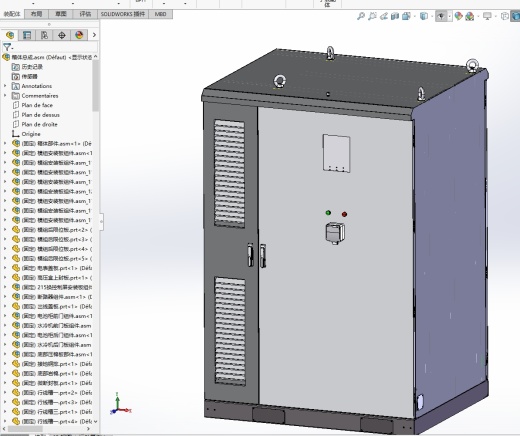This screenshot has width=520, height=436.
Task: Click the feature tree filter input field
Action: [50, 47]
